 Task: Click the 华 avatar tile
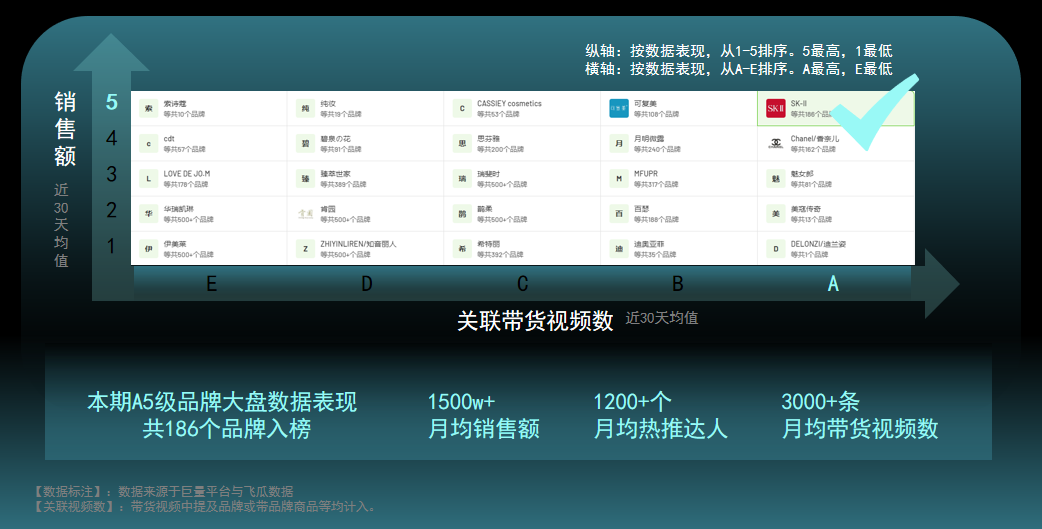click(148, 214)
